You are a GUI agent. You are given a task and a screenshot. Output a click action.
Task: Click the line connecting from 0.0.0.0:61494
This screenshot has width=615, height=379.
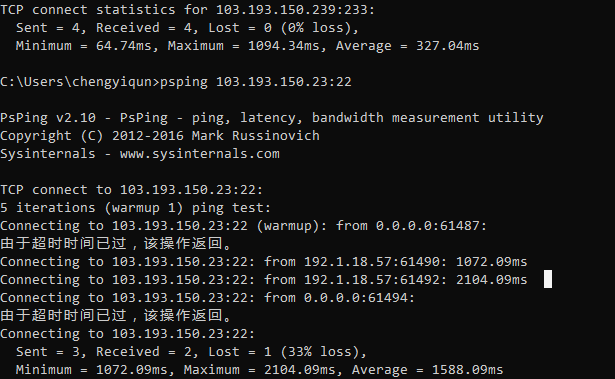coord(207,297)
